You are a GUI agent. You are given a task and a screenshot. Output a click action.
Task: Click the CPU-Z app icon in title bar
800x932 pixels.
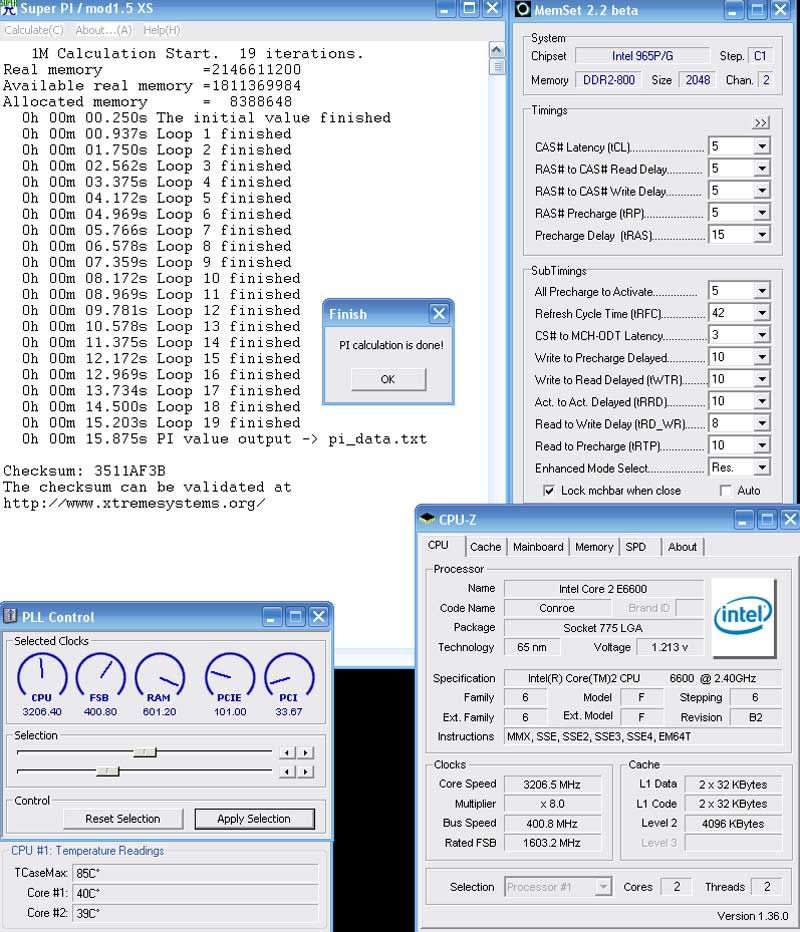point(427,518)
